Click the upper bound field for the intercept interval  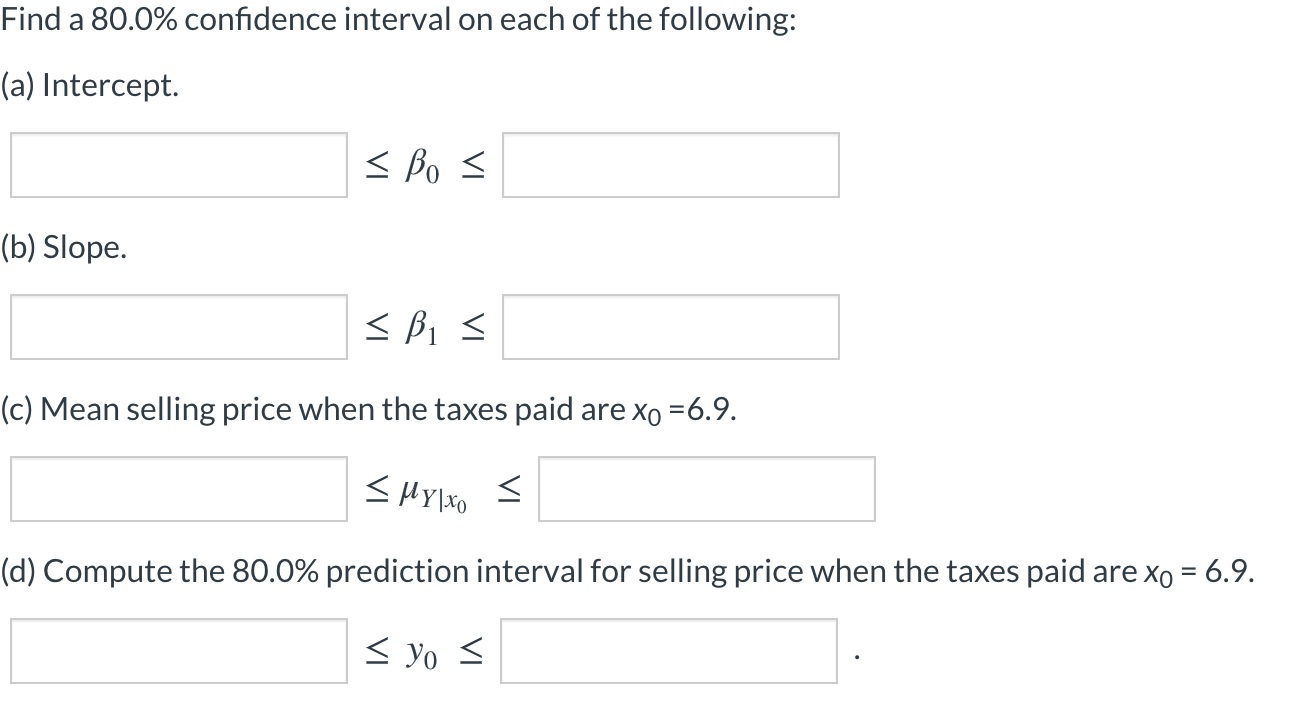point(671,165)
